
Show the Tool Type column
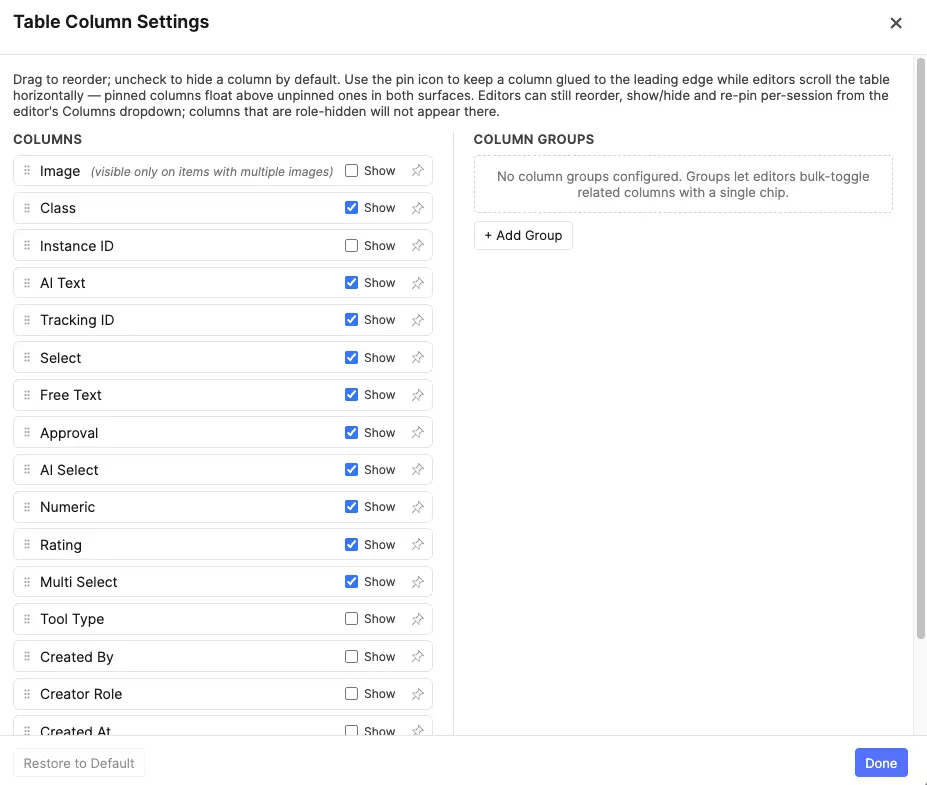tap(351, 619)
